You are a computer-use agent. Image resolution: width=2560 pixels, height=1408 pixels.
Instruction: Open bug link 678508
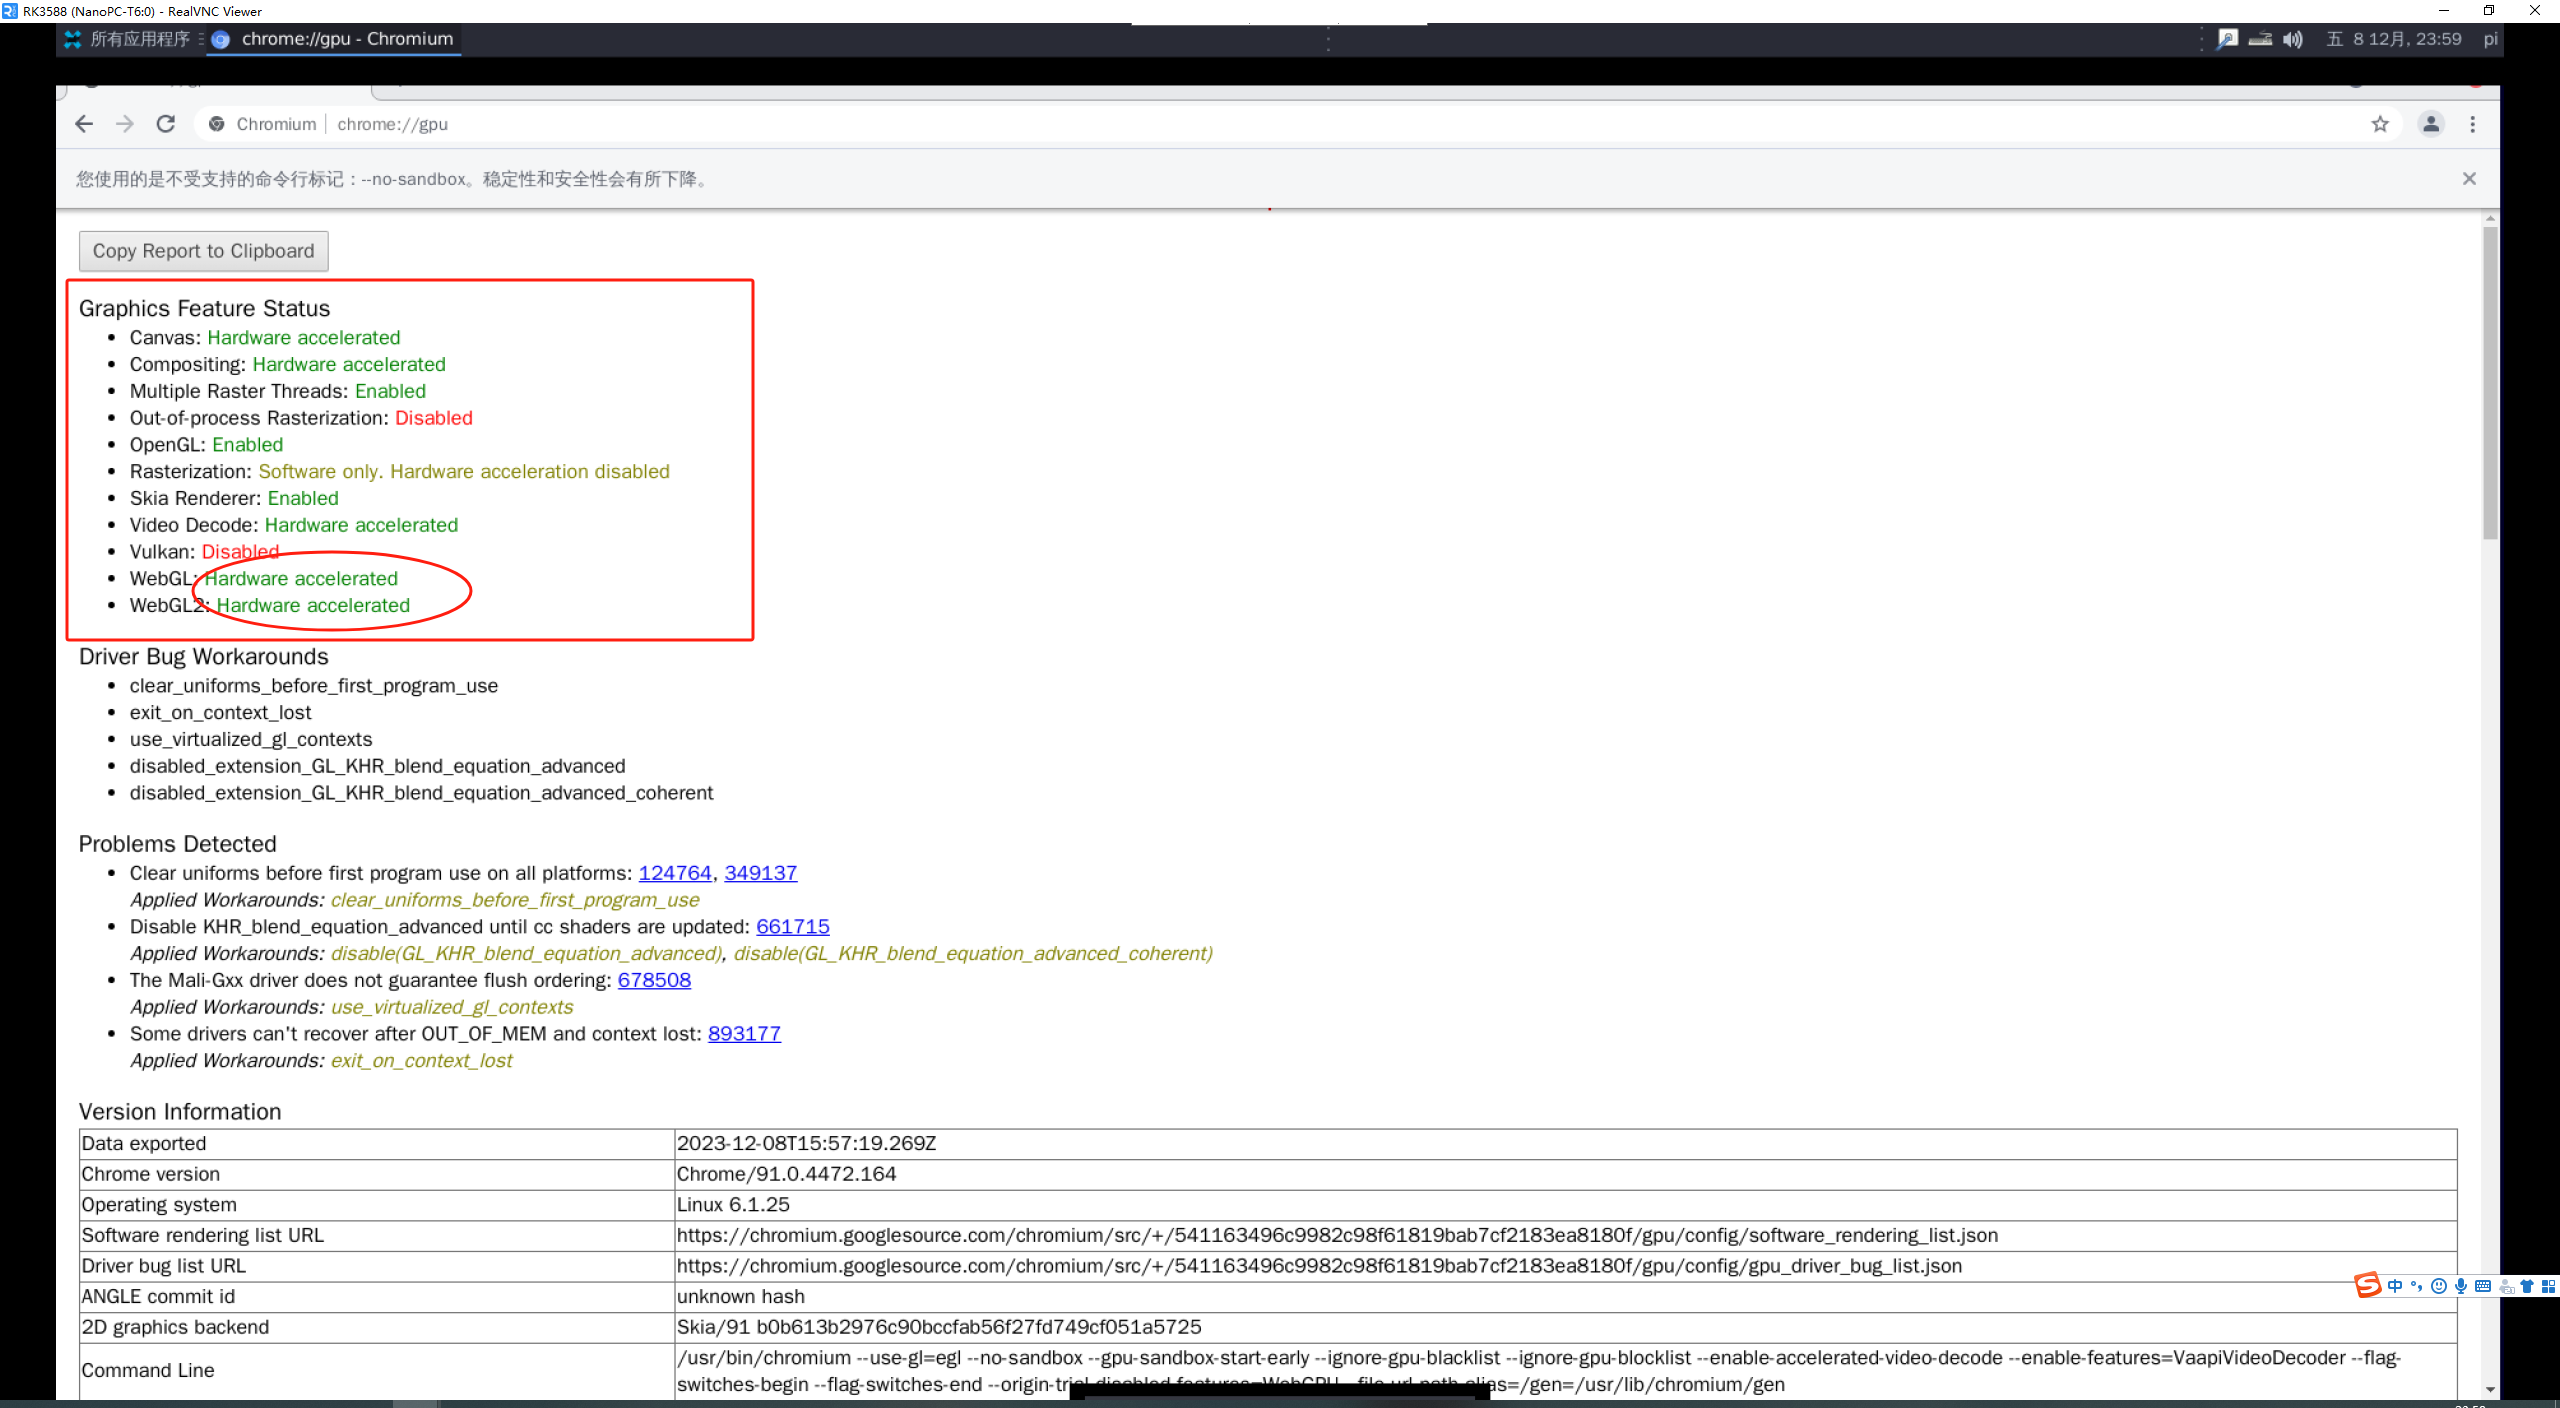tap(654, 980)
